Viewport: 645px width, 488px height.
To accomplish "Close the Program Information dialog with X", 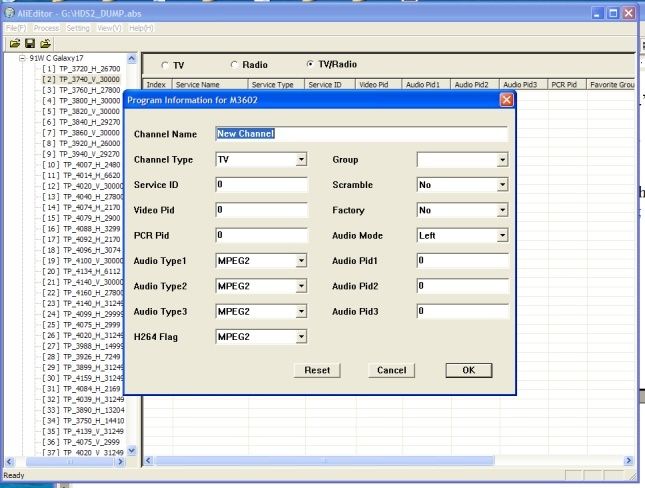I will [506, 100].
